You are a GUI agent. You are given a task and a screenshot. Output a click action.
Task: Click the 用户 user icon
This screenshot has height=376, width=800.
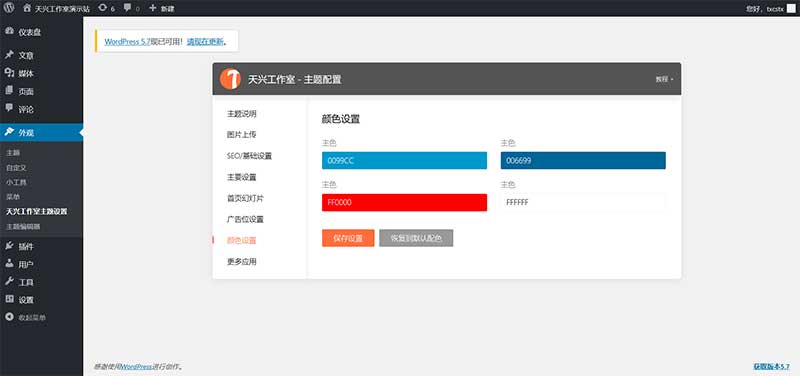point(9,264)
